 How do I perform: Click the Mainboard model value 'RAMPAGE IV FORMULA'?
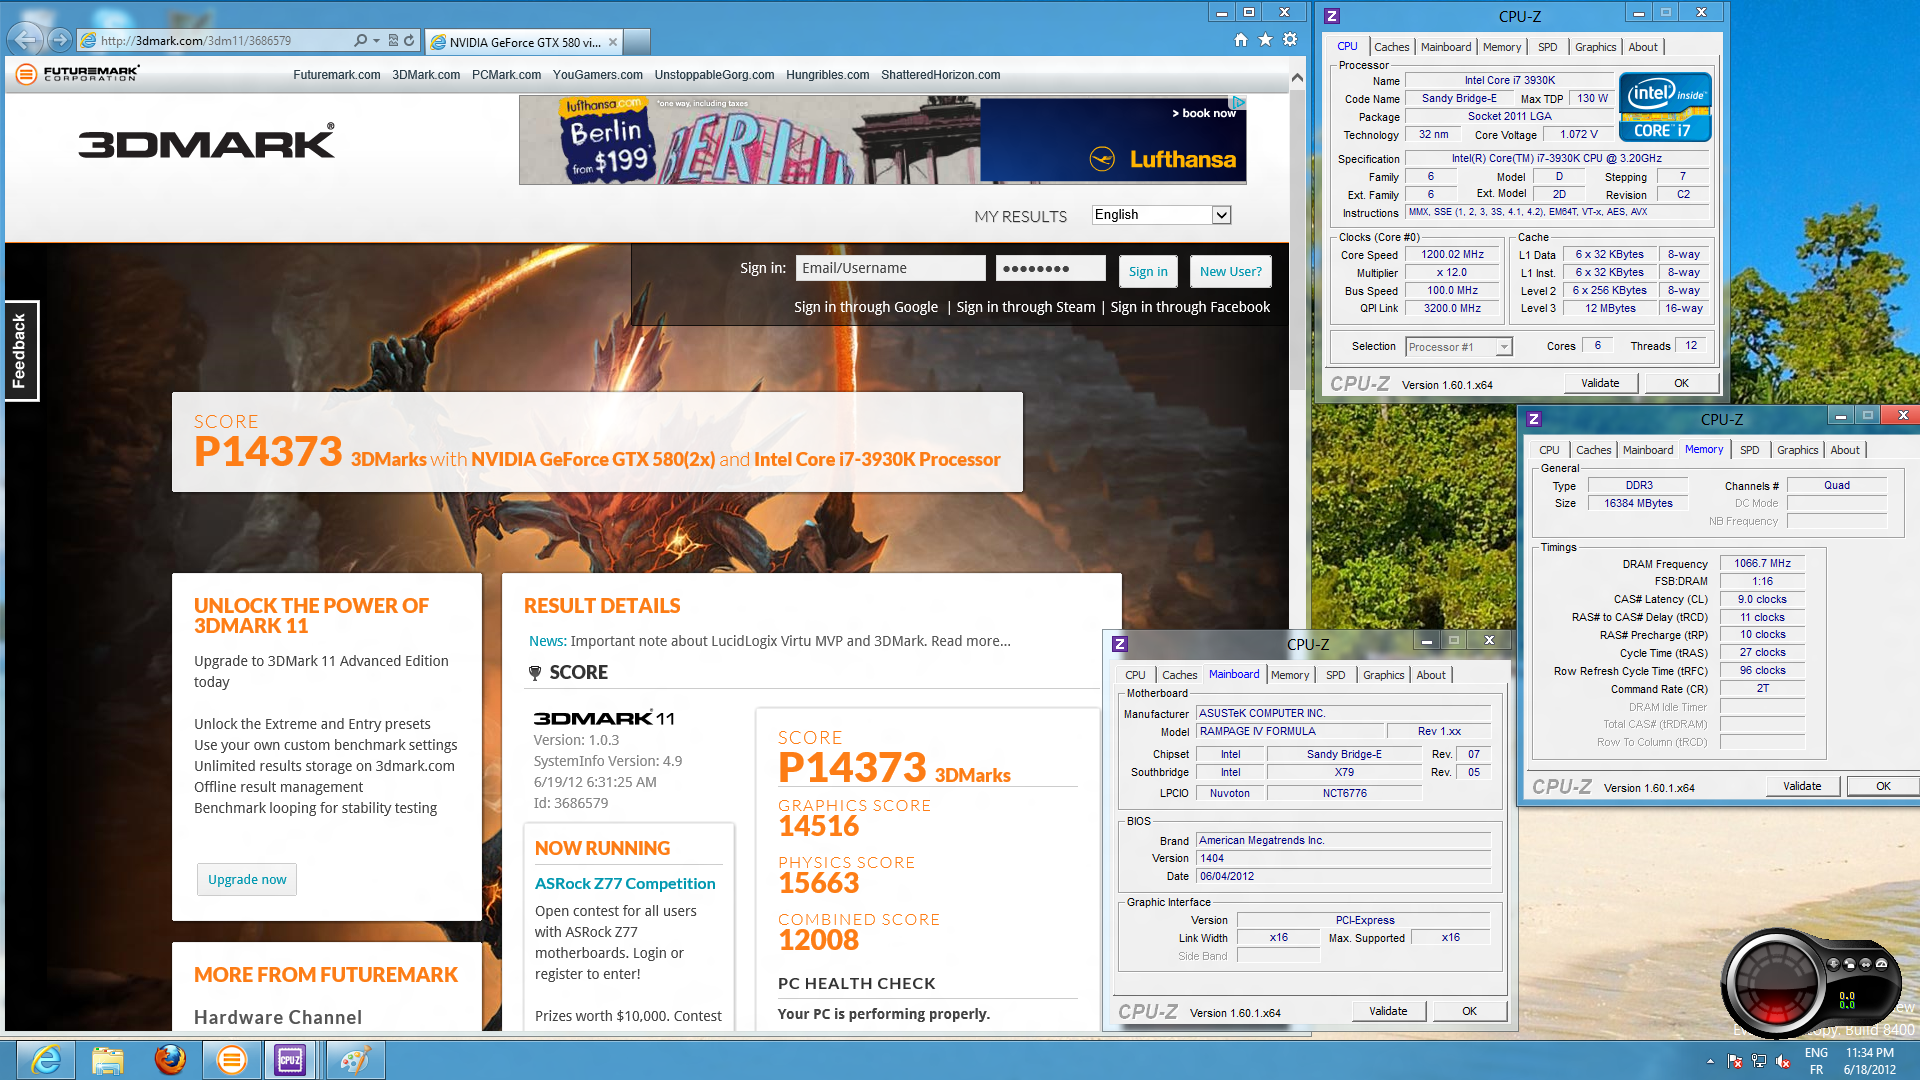pyautogui.click(x=1290, y=731)
